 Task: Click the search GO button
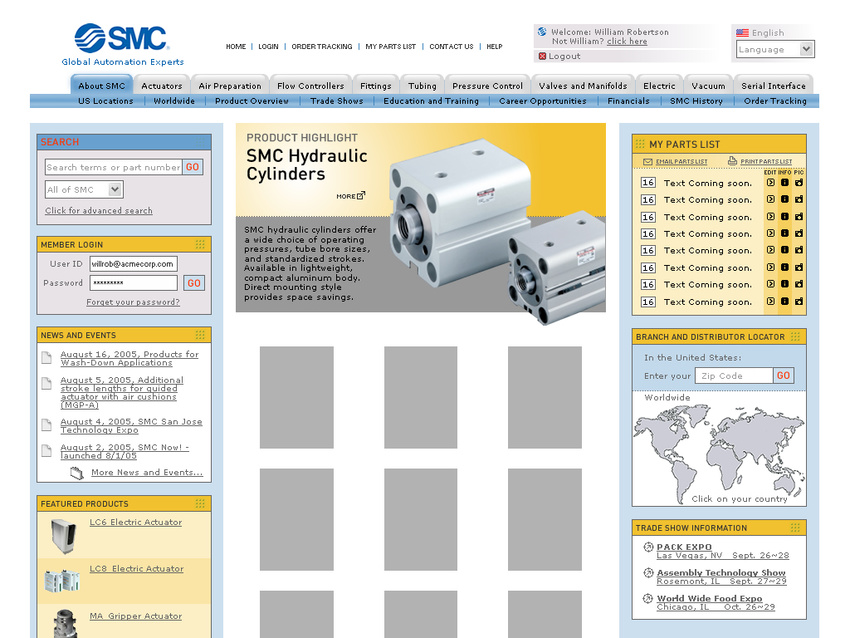(x=192, y=167)
